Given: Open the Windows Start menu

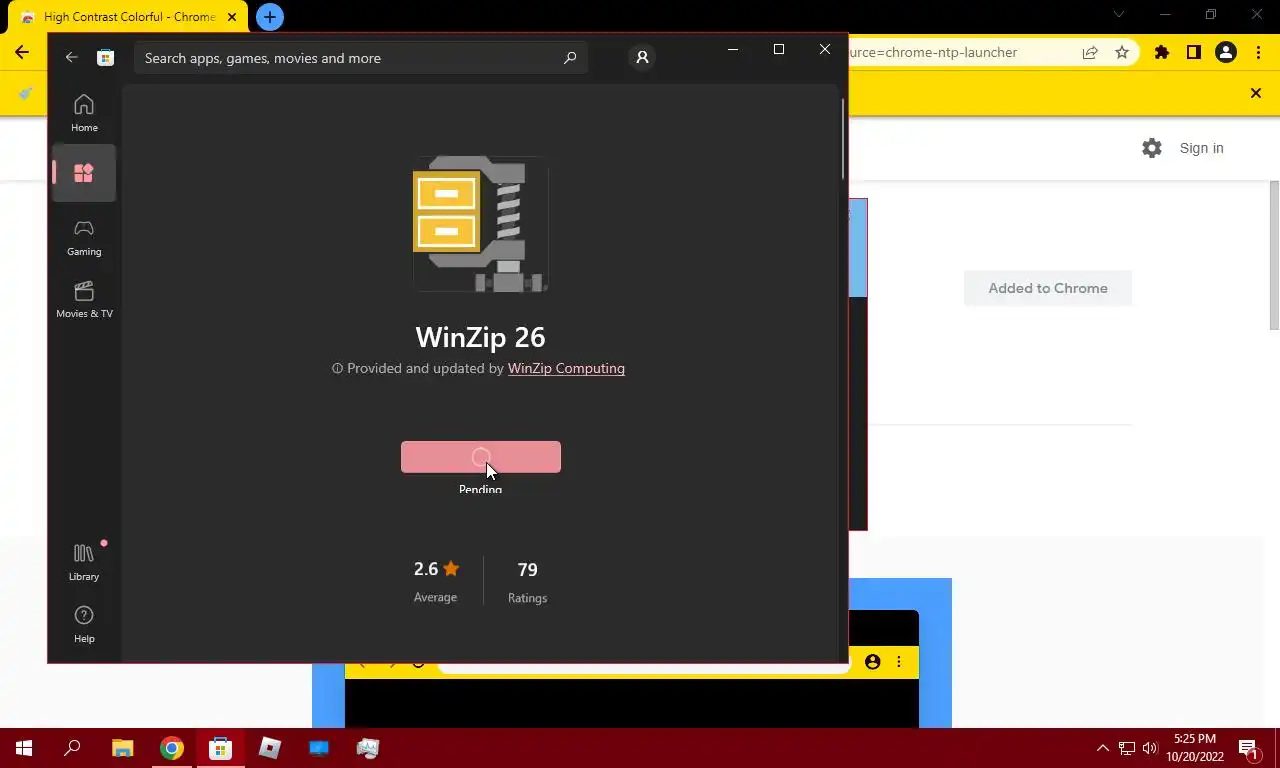Looking at the screenshot, I should coord(24,748).
